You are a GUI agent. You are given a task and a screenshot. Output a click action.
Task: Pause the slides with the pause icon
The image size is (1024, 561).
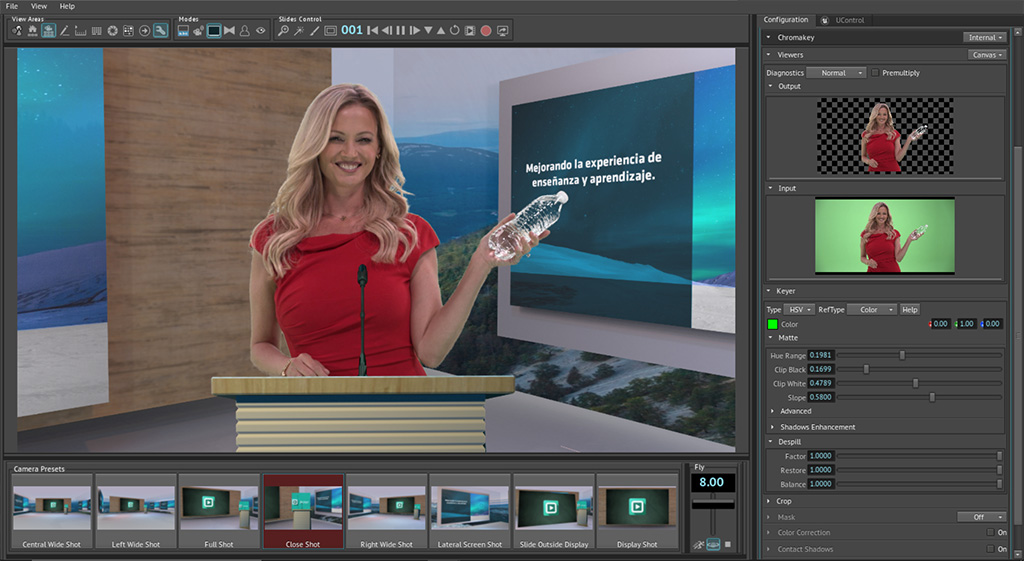point(401,31)
